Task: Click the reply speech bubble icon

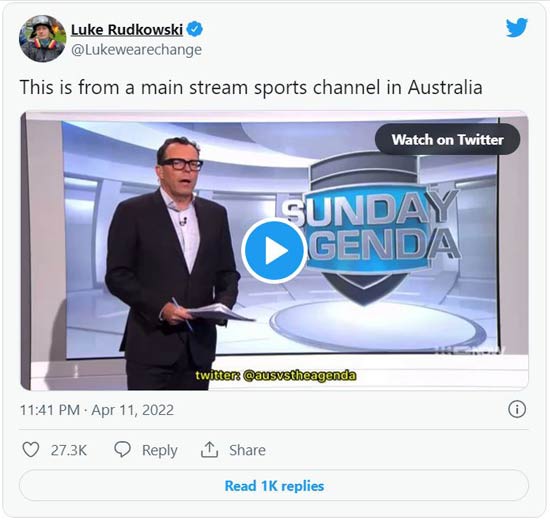Action: pos(123,449)
